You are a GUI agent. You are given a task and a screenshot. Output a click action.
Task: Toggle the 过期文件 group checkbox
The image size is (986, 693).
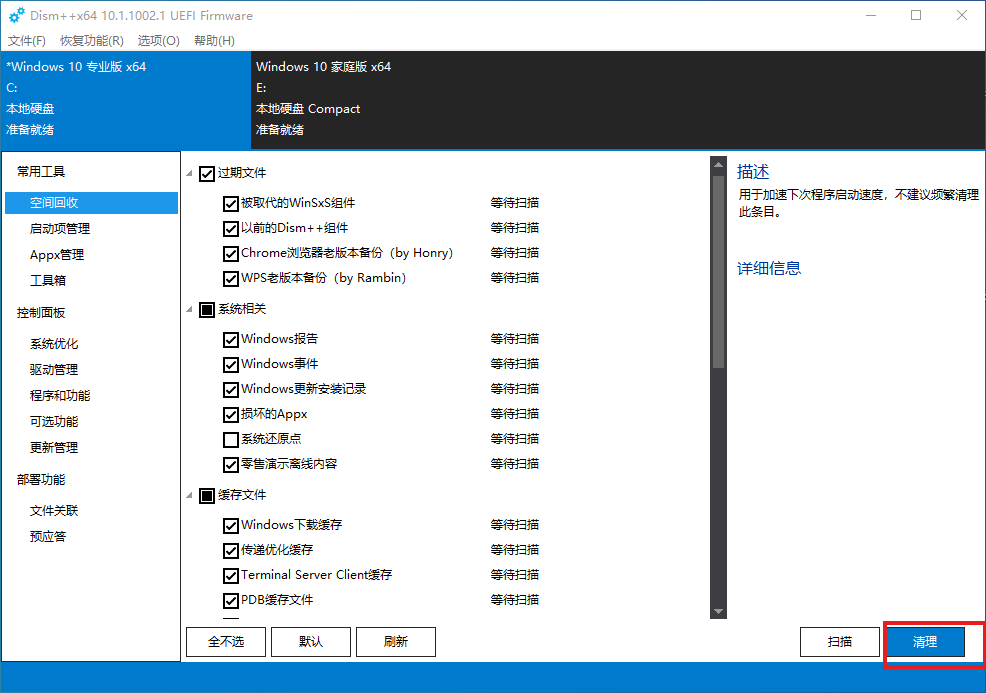click(x=207, y=174)
